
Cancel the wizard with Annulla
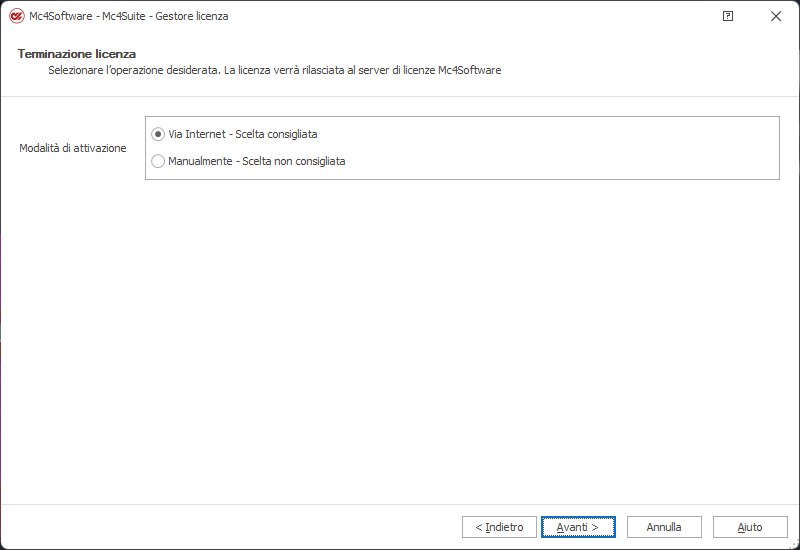tap(664, 527)
